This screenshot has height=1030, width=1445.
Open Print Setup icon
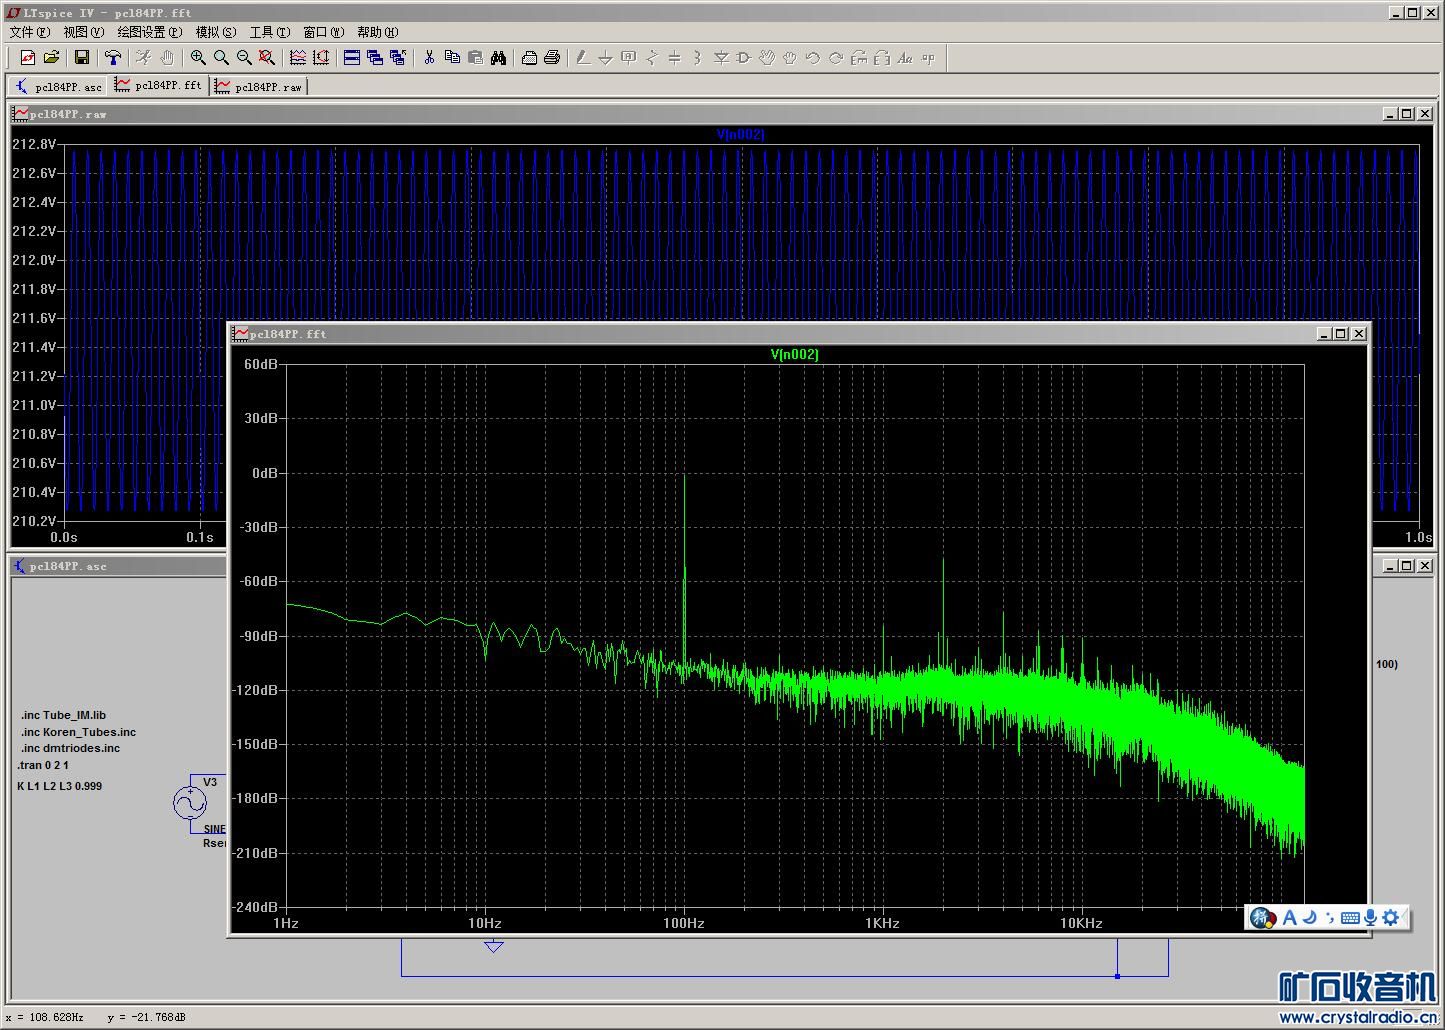(529, 58)
